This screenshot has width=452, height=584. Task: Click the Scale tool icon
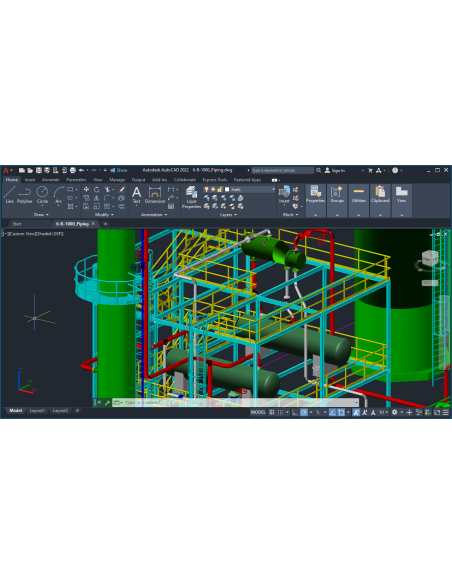click(x=97, y=206)
